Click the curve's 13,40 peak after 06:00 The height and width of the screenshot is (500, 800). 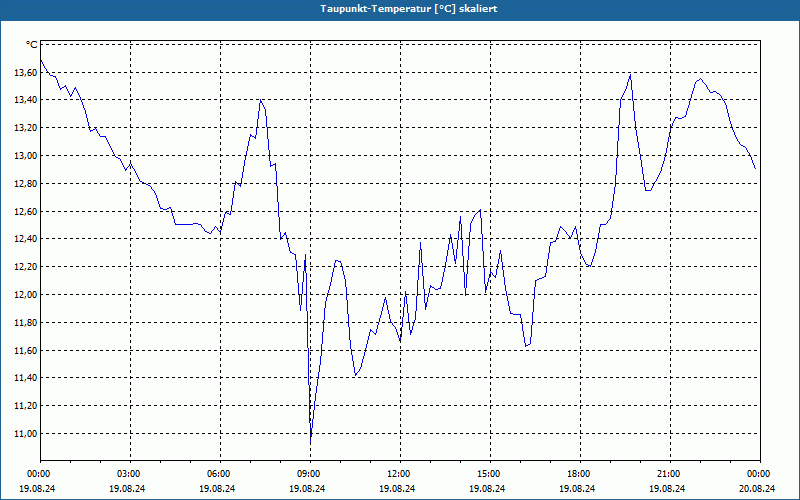(261, 101)
